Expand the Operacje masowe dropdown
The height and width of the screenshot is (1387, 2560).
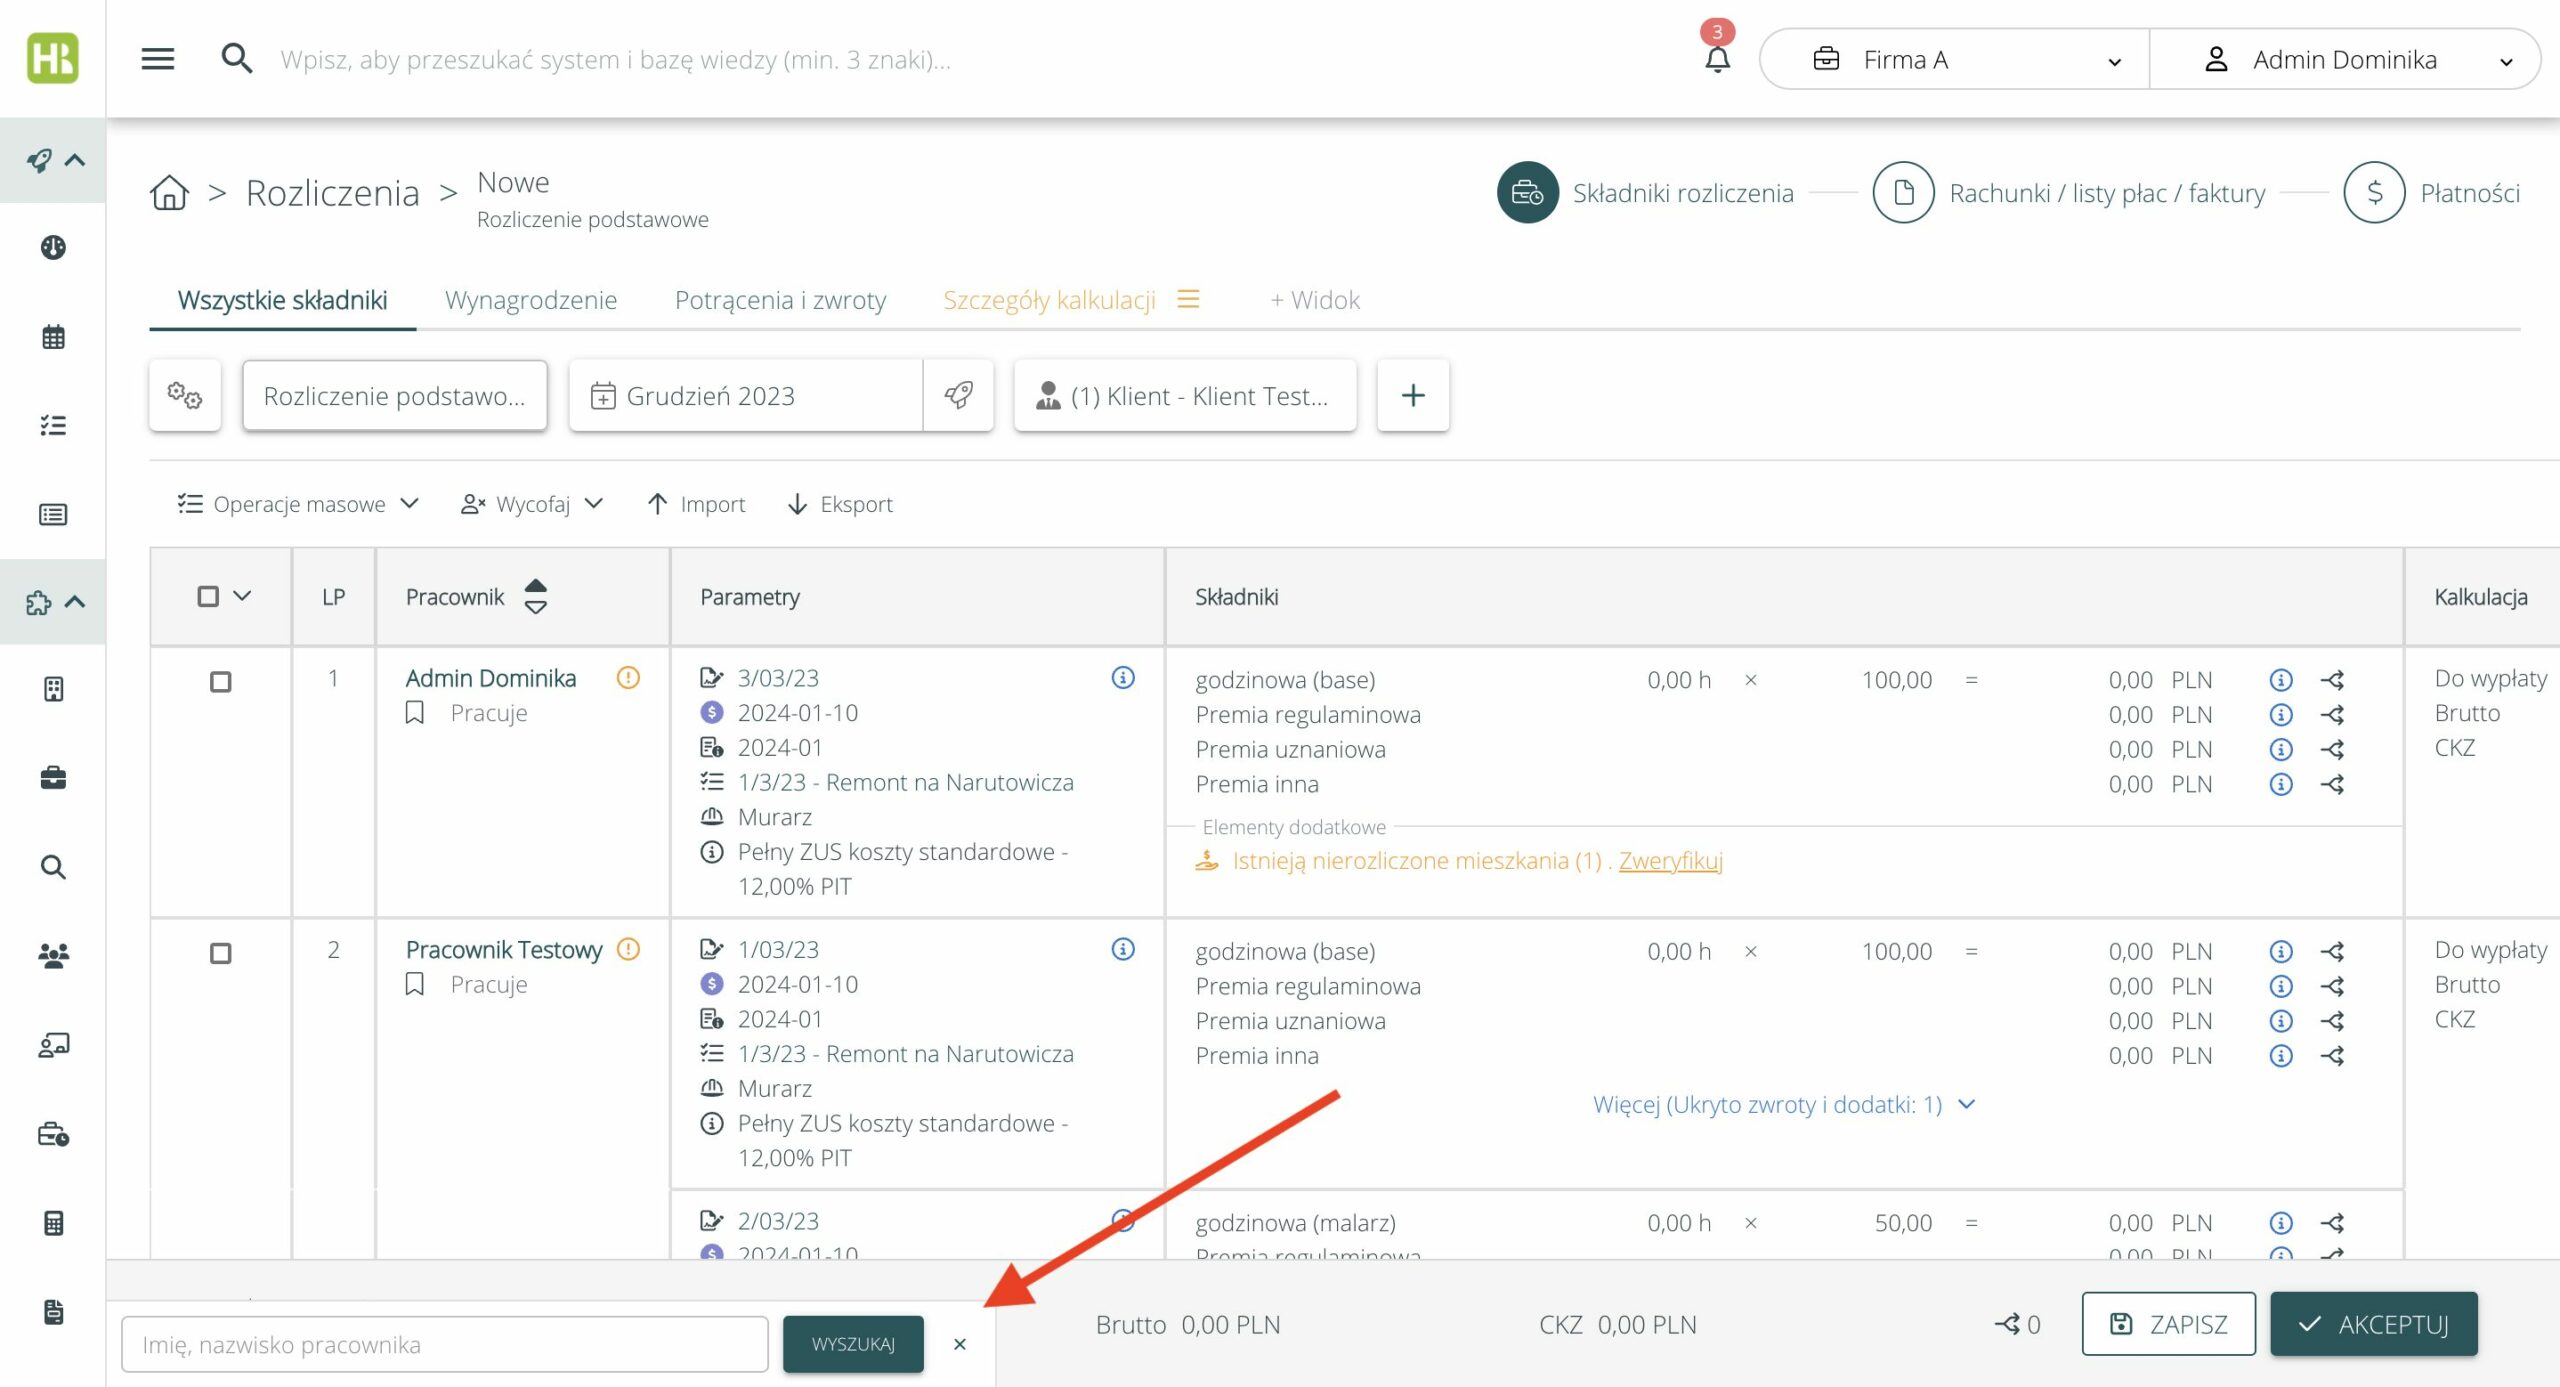[x=298, y=504]
